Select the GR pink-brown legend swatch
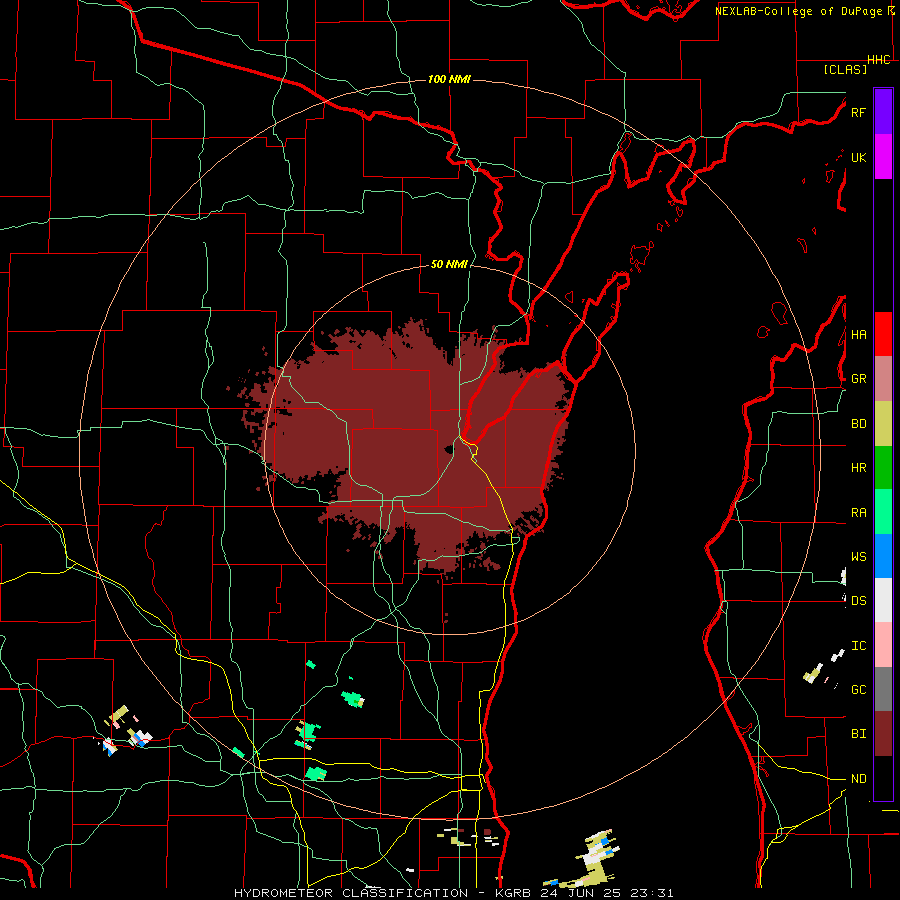Image resolution: width=900 pixels, height=900 pixels. click(883, 378)
